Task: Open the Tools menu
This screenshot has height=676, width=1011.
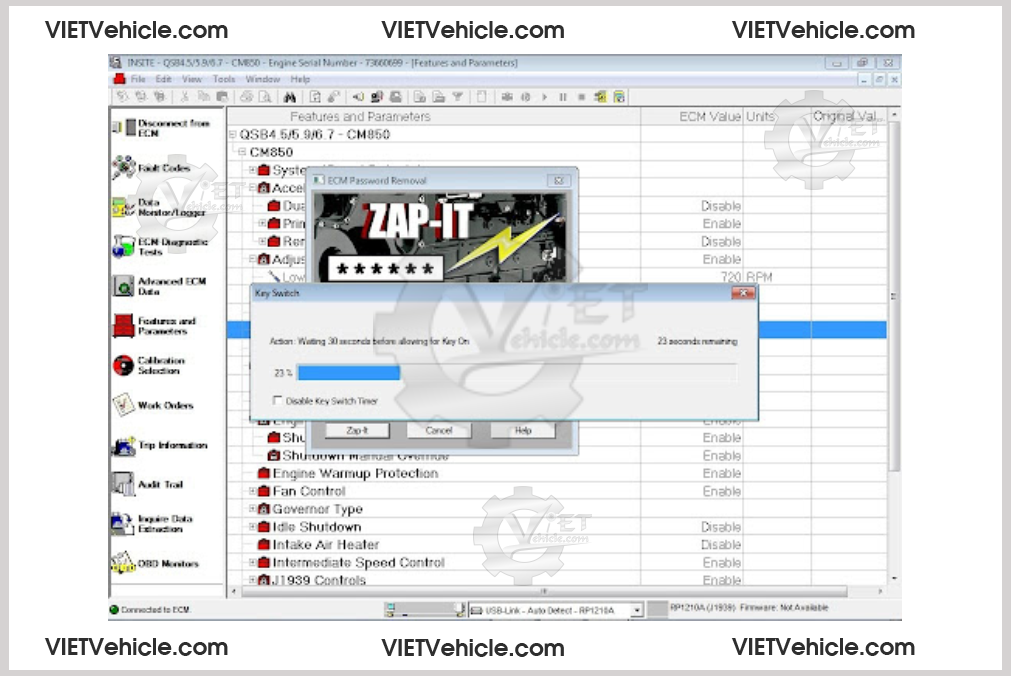Action: click(x=223, y=79)
